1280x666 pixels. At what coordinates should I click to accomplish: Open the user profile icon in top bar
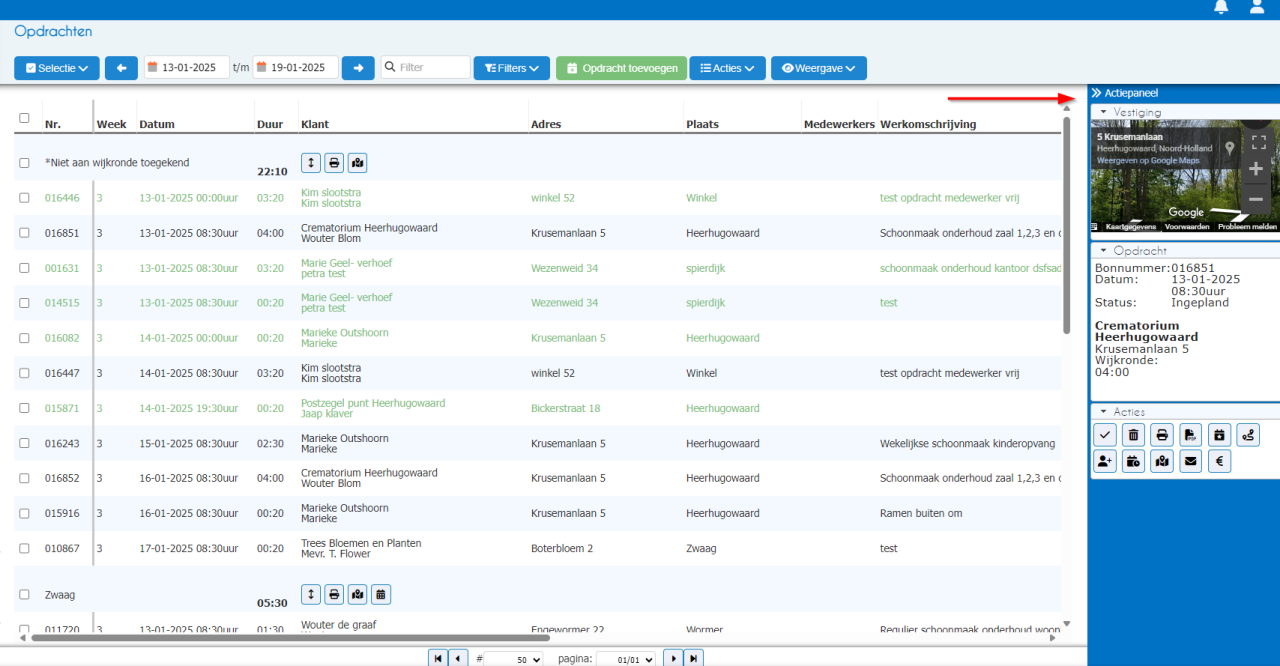pyautogui.click(x=1257, y=7)
